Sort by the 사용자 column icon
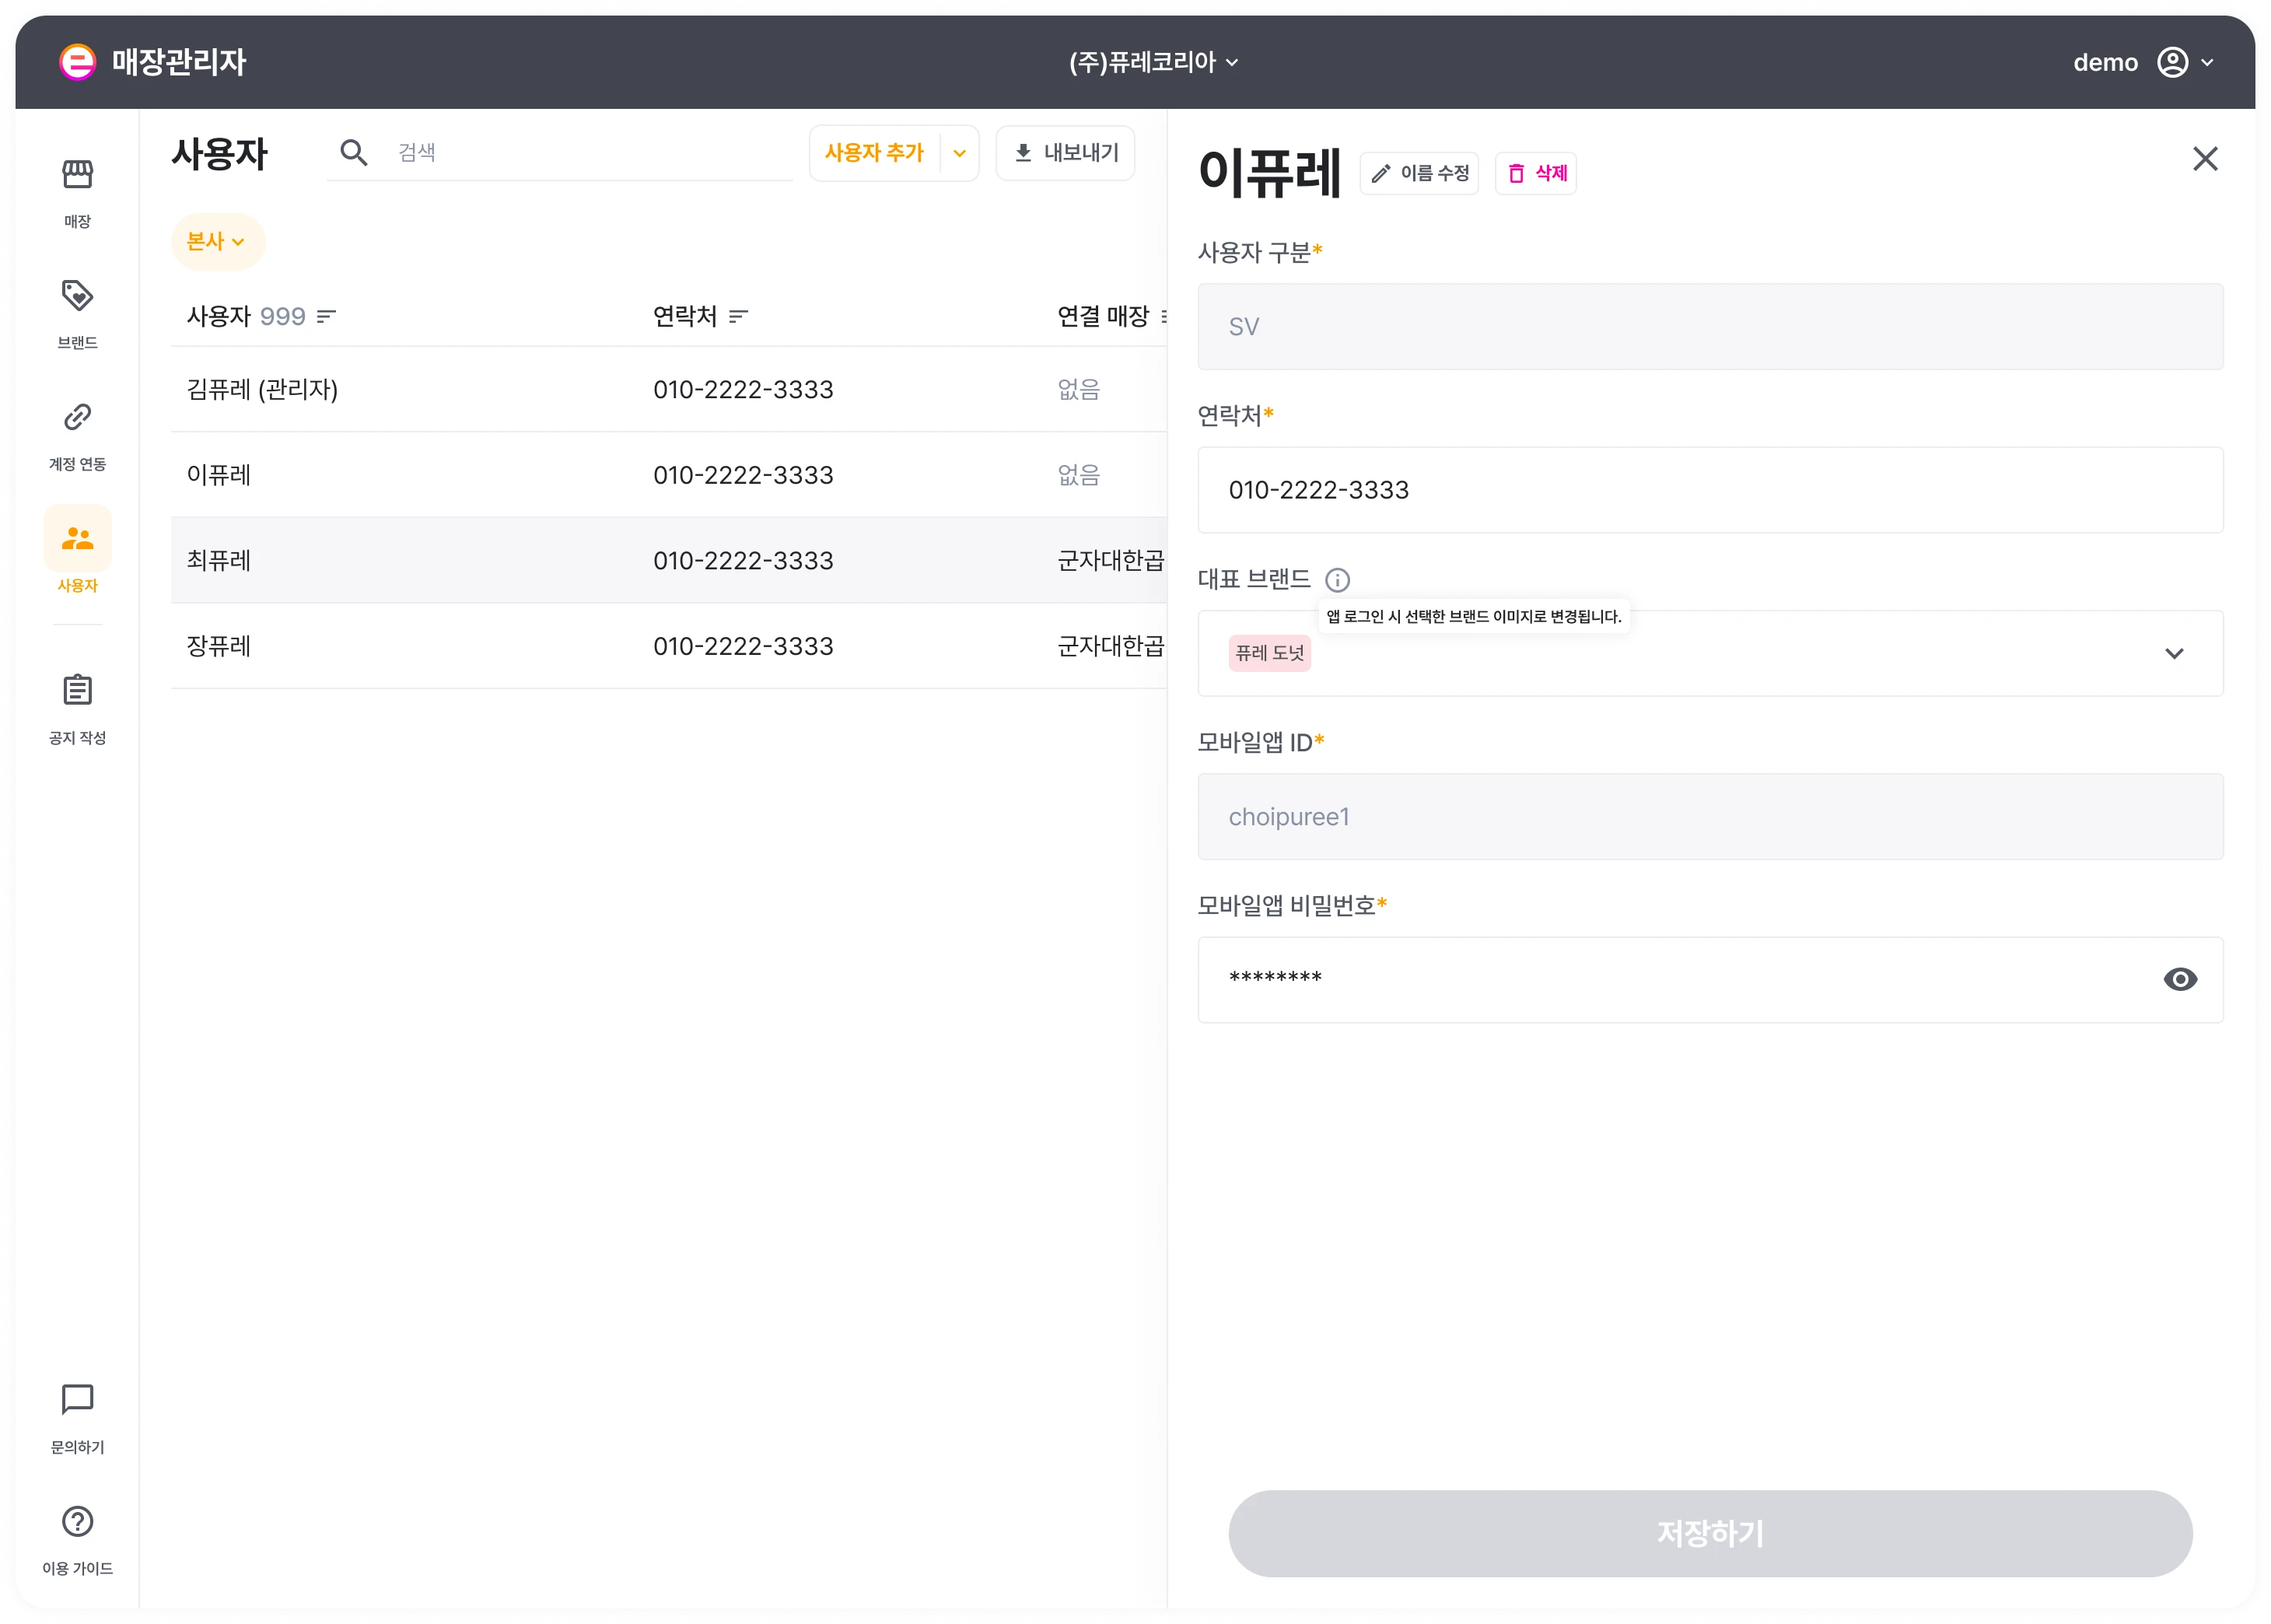Screen dimensions: 2271x1624 [326, 317]
